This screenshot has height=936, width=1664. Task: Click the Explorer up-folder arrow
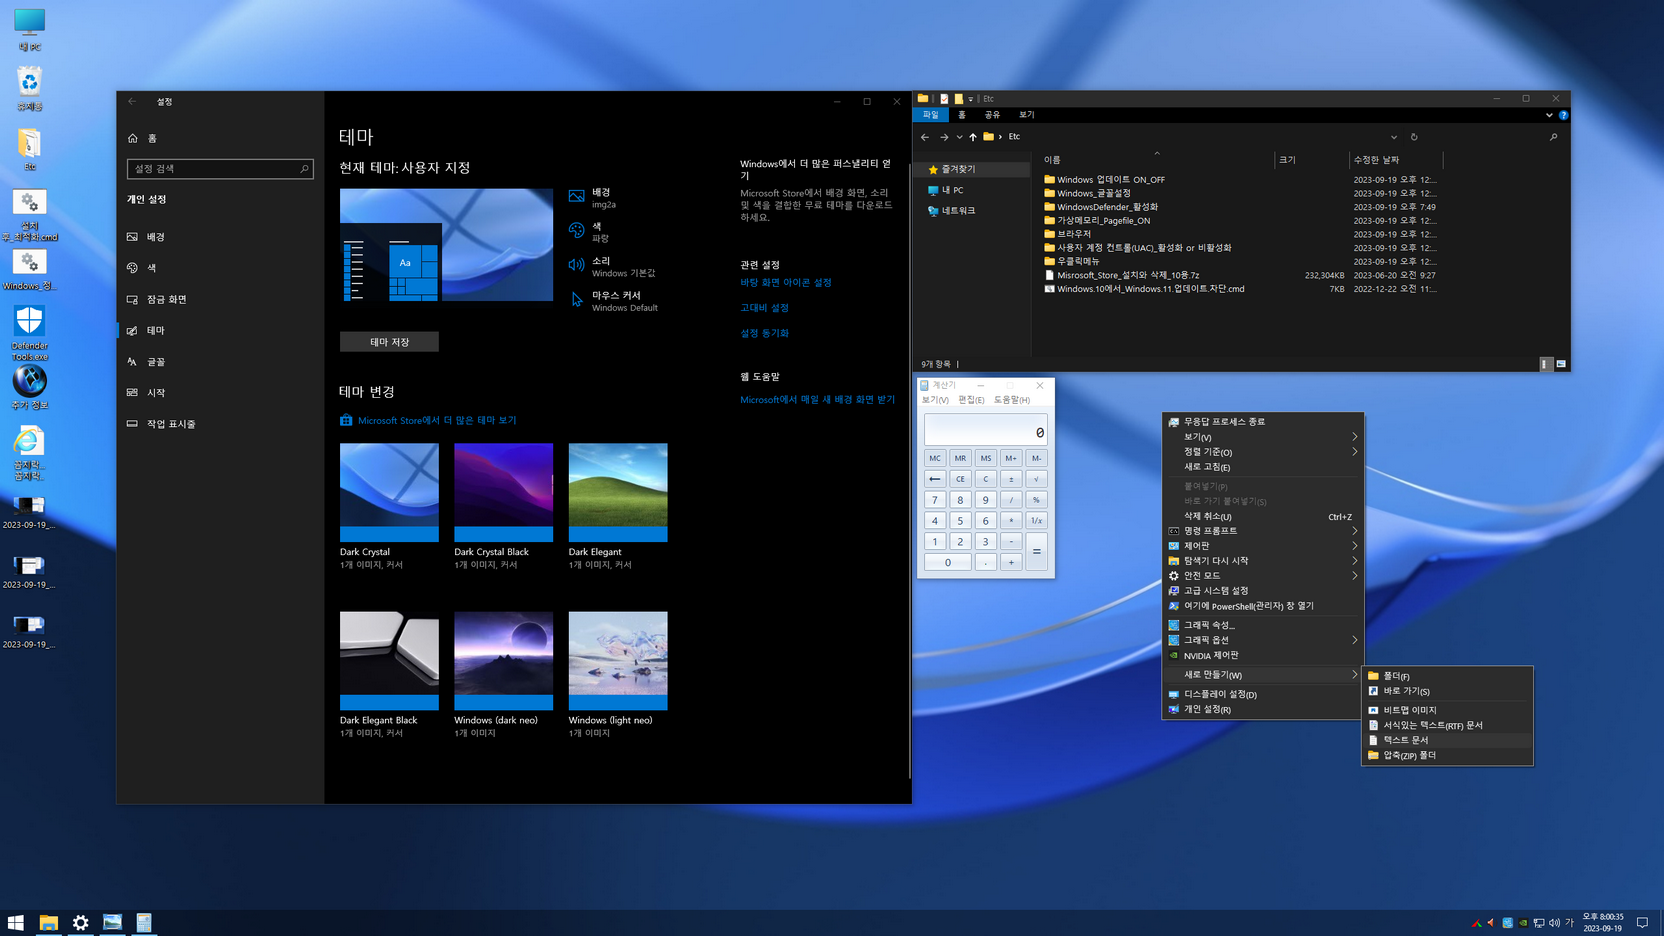973,137
